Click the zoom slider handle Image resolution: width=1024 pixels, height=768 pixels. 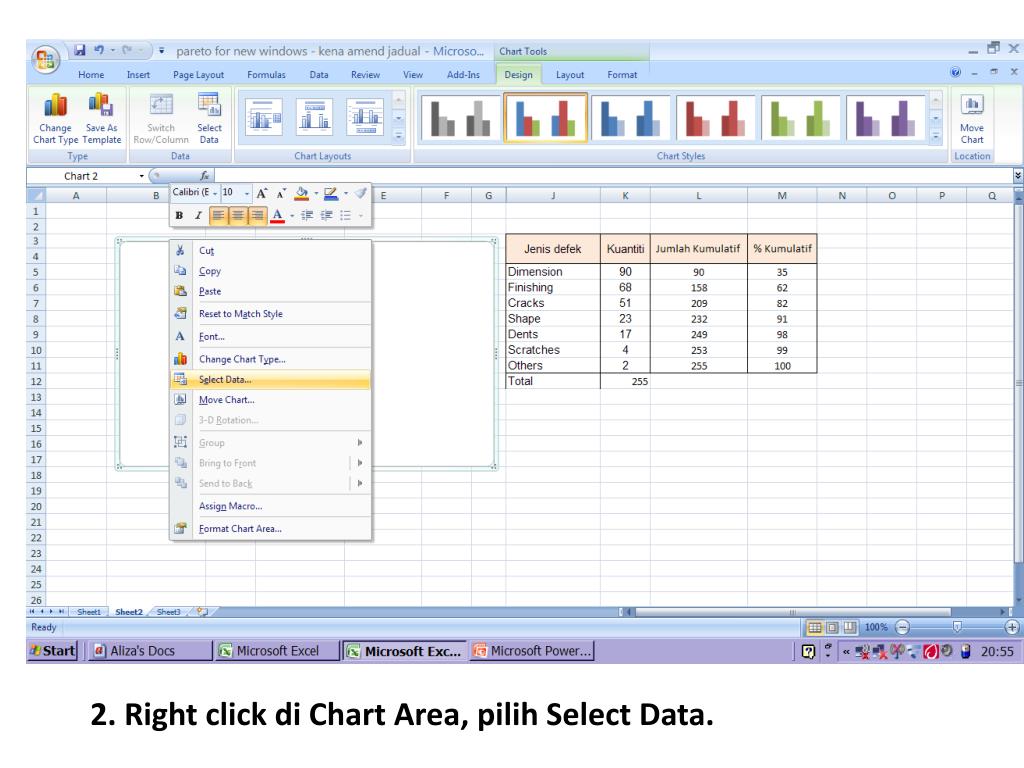coord(957,628)
